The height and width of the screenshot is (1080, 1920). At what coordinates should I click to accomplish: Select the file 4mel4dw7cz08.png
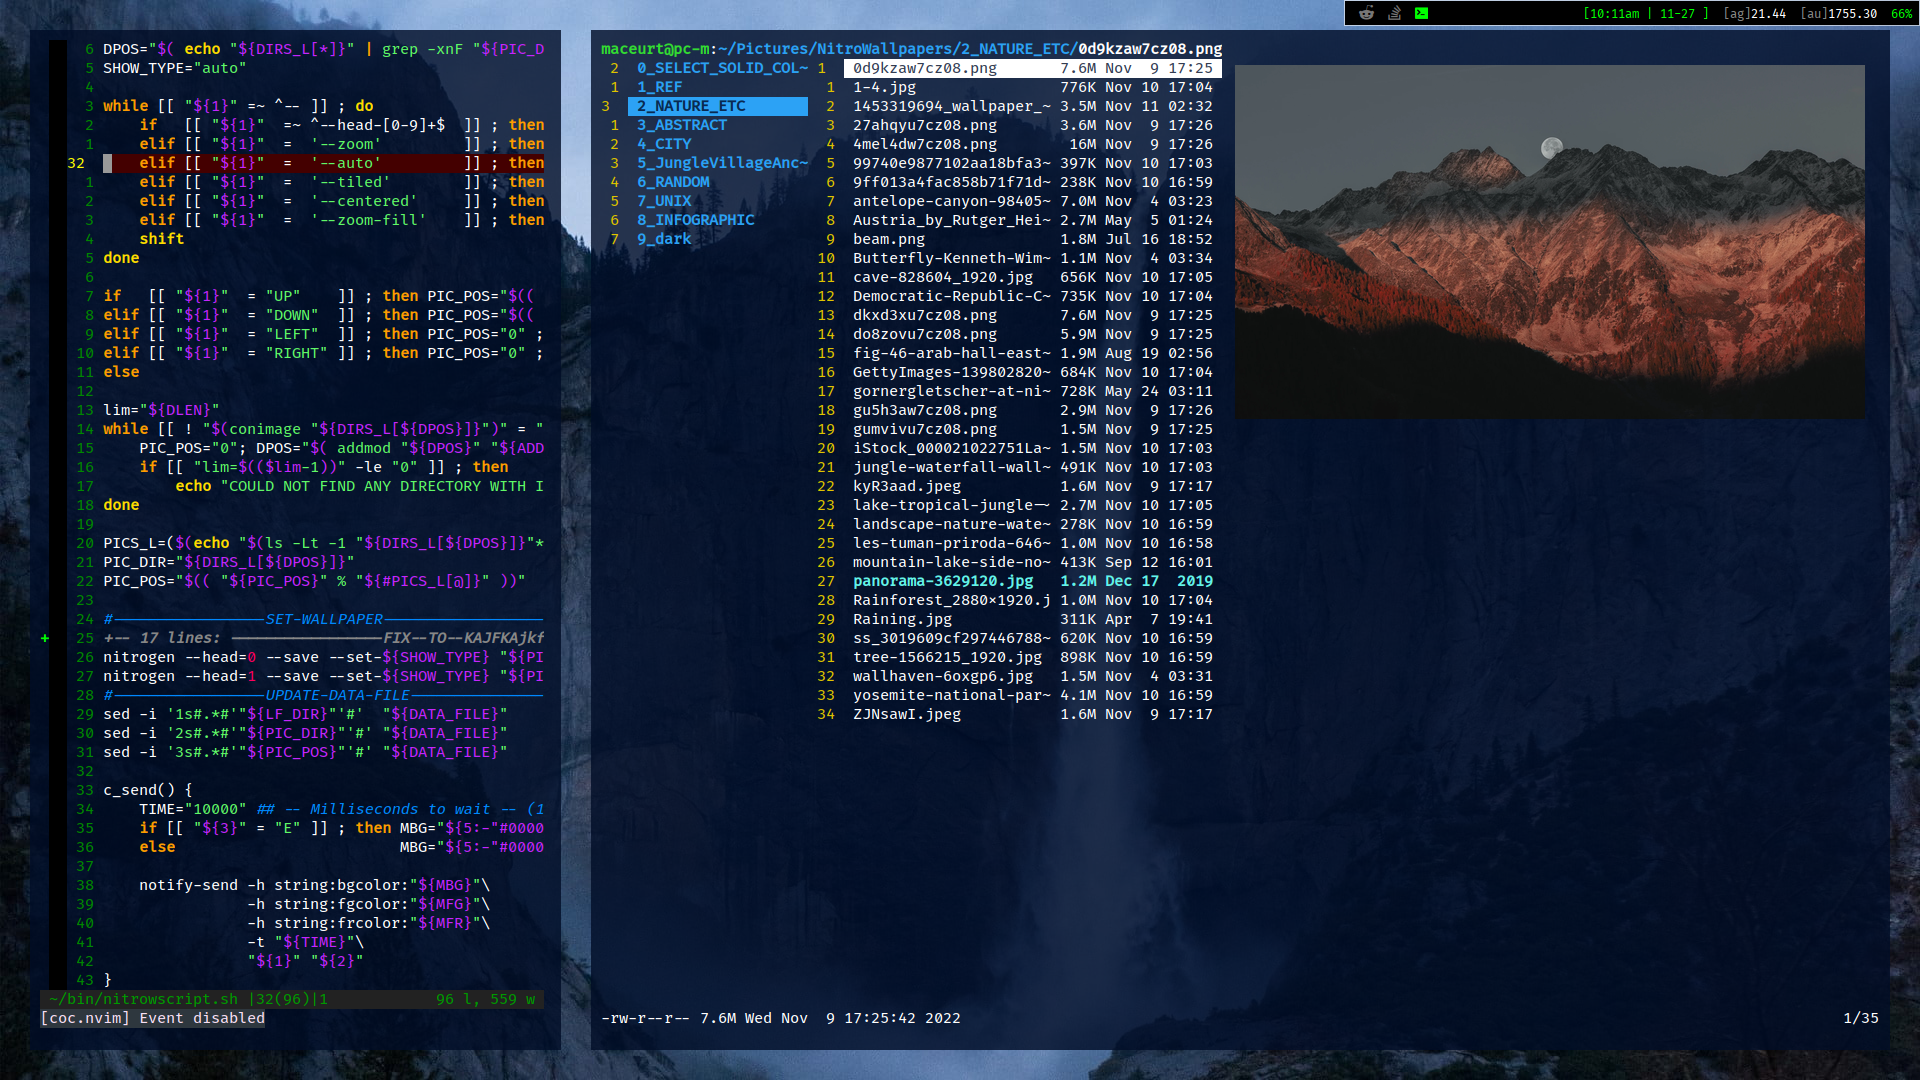[1032, 144]
